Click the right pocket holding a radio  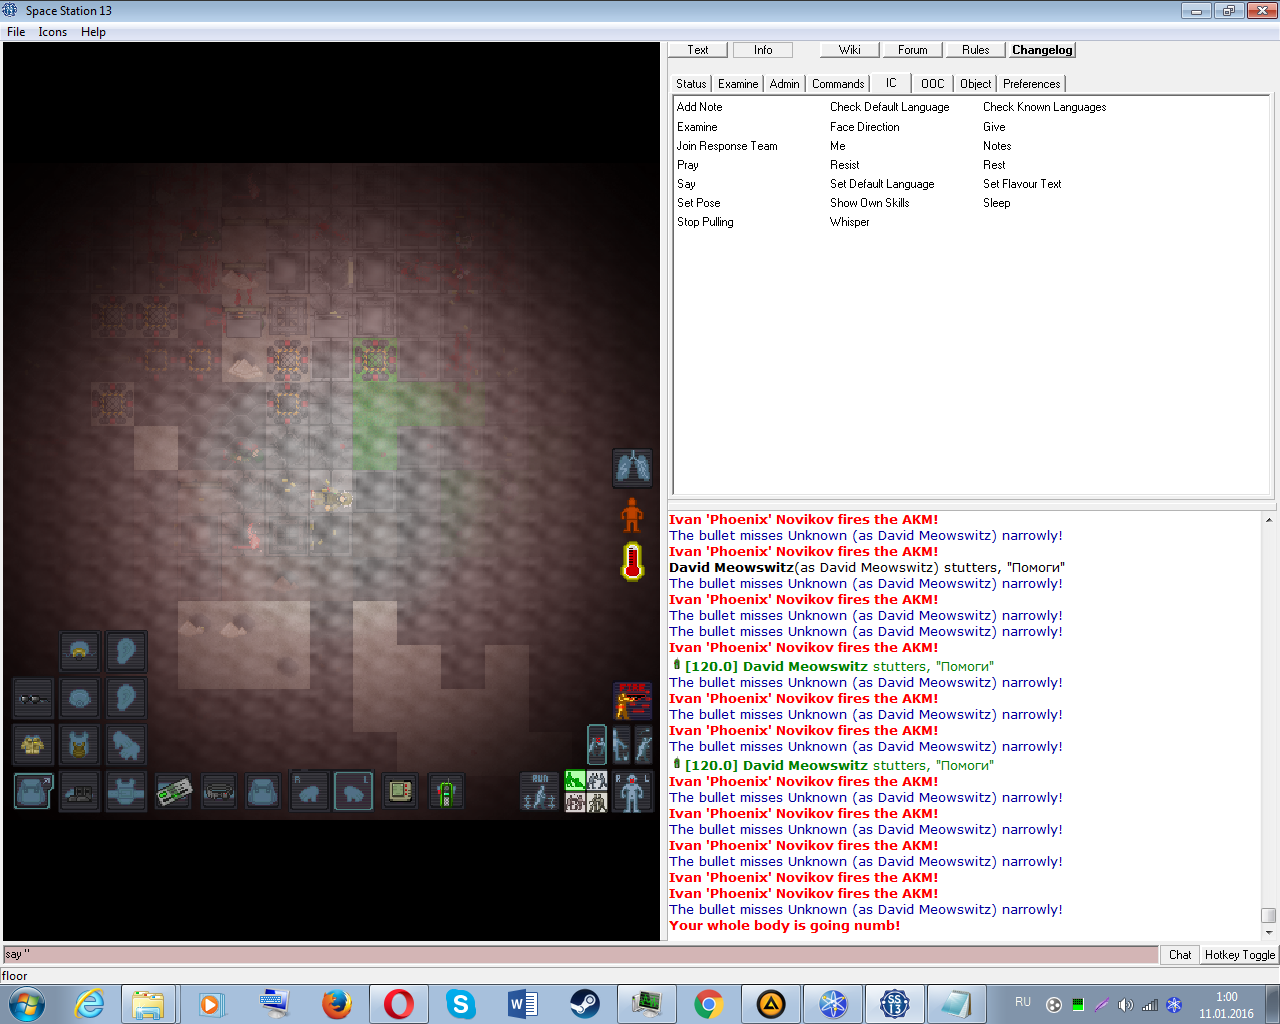(446, 792)
